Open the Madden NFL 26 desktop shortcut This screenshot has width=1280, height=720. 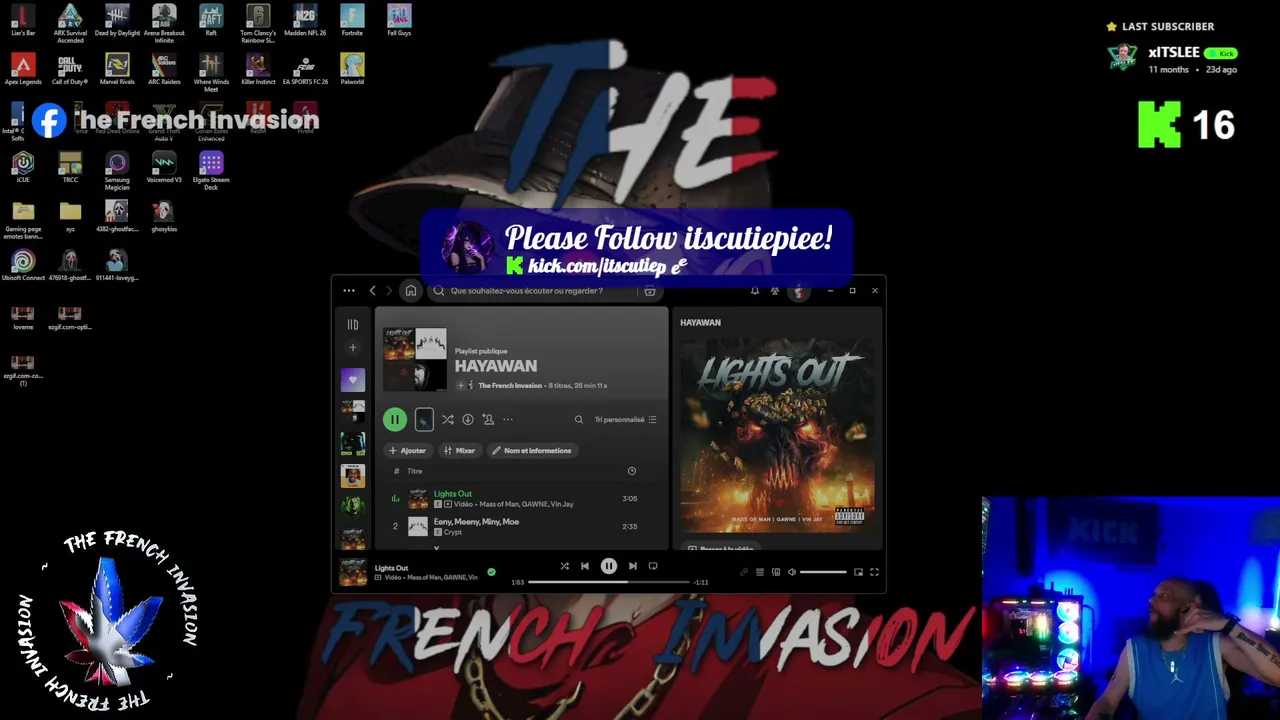click(x=305, y=19)
